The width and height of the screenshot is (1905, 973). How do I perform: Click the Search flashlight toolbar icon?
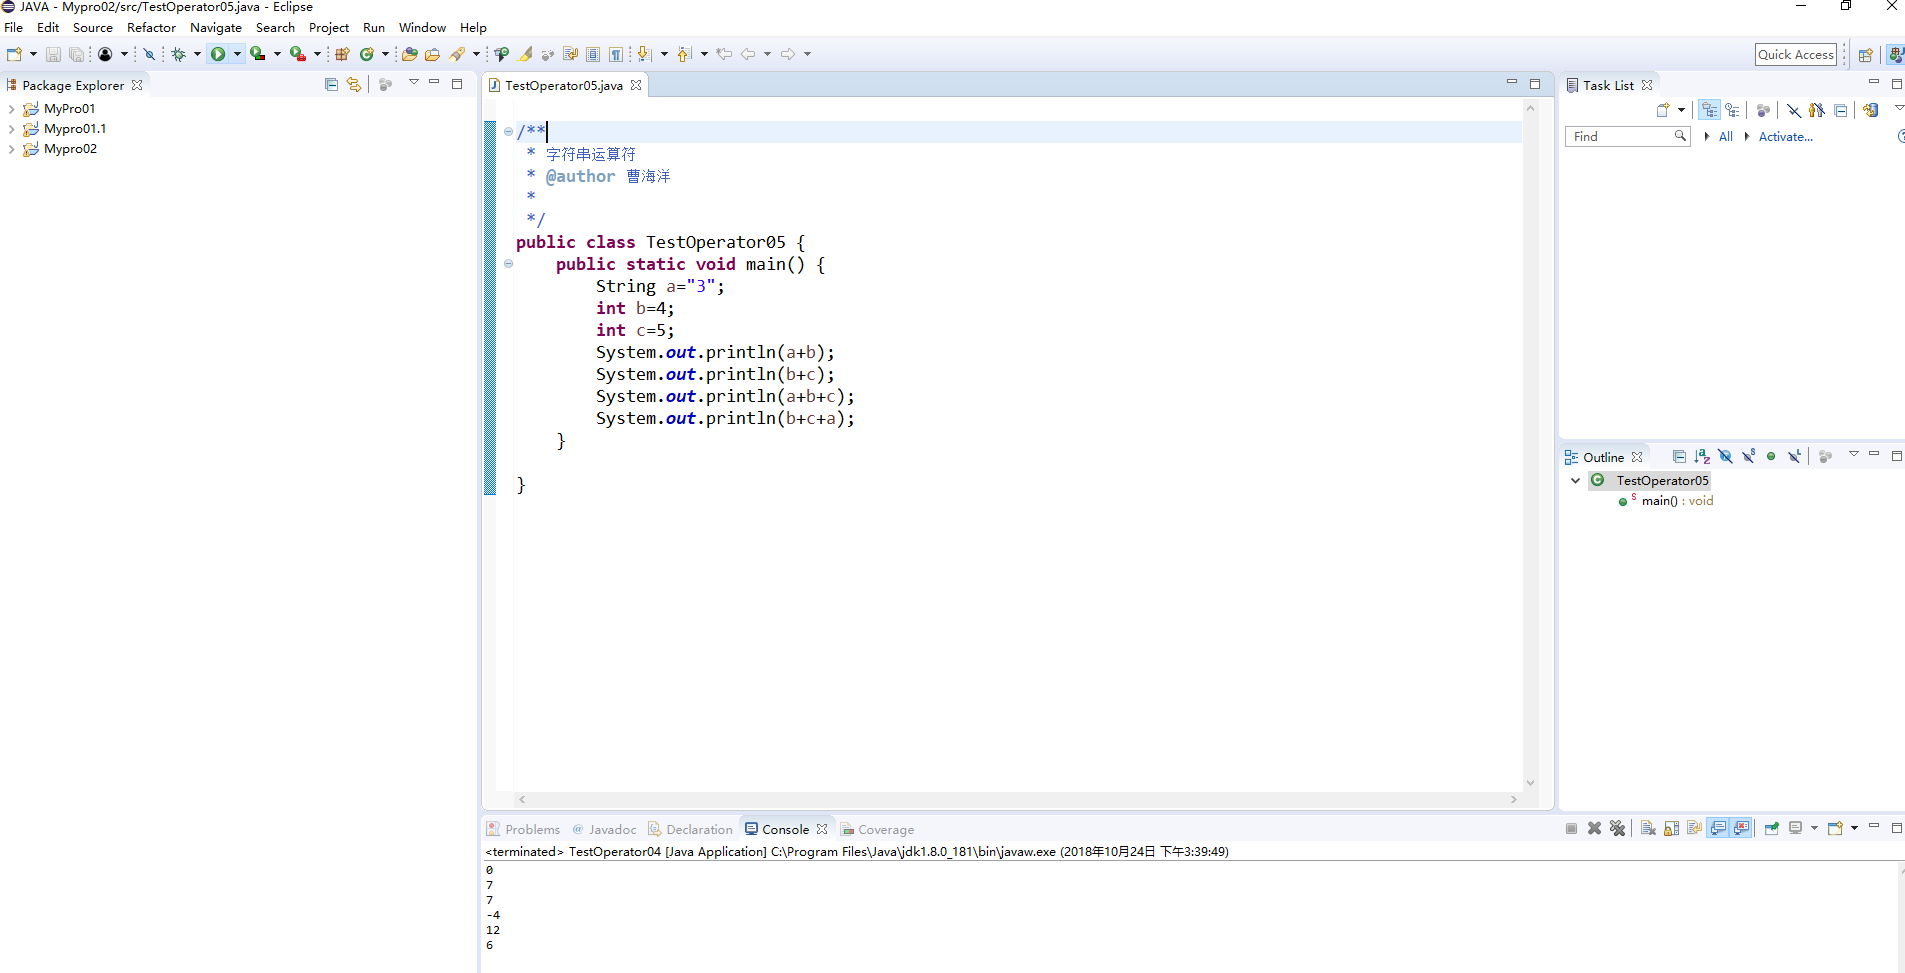tap(458, 54)
